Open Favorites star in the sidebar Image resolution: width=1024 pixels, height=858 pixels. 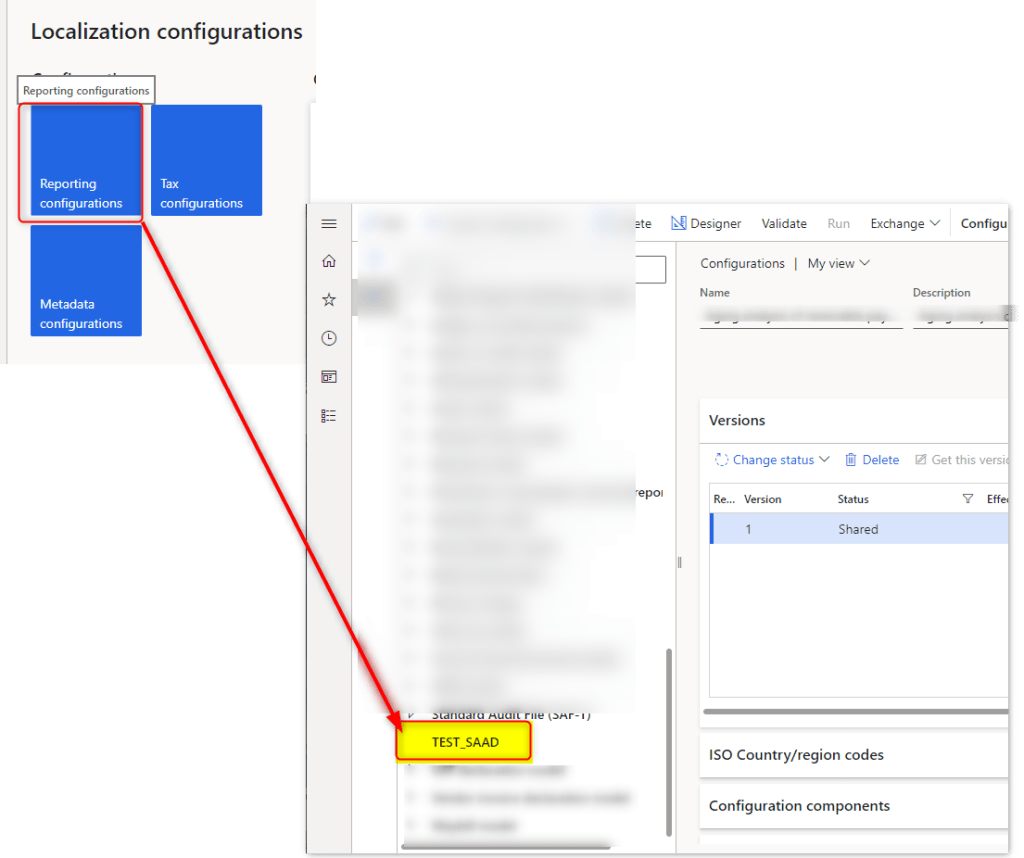click(329, 300)
